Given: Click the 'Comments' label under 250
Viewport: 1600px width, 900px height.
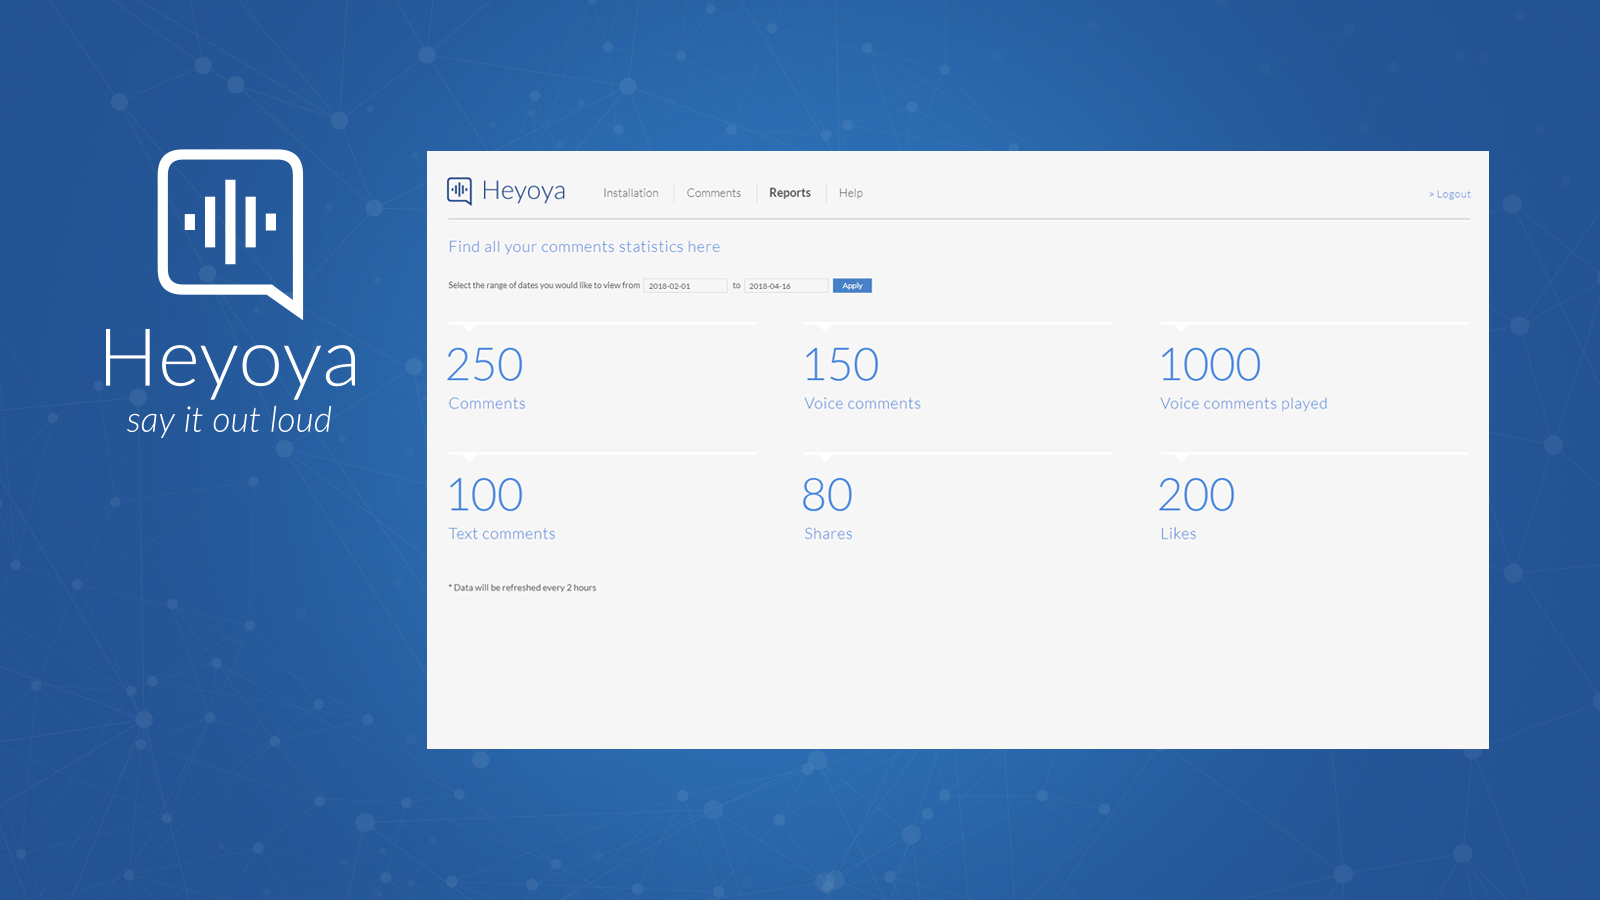Looking at the screenshot, I should point(487,404).
